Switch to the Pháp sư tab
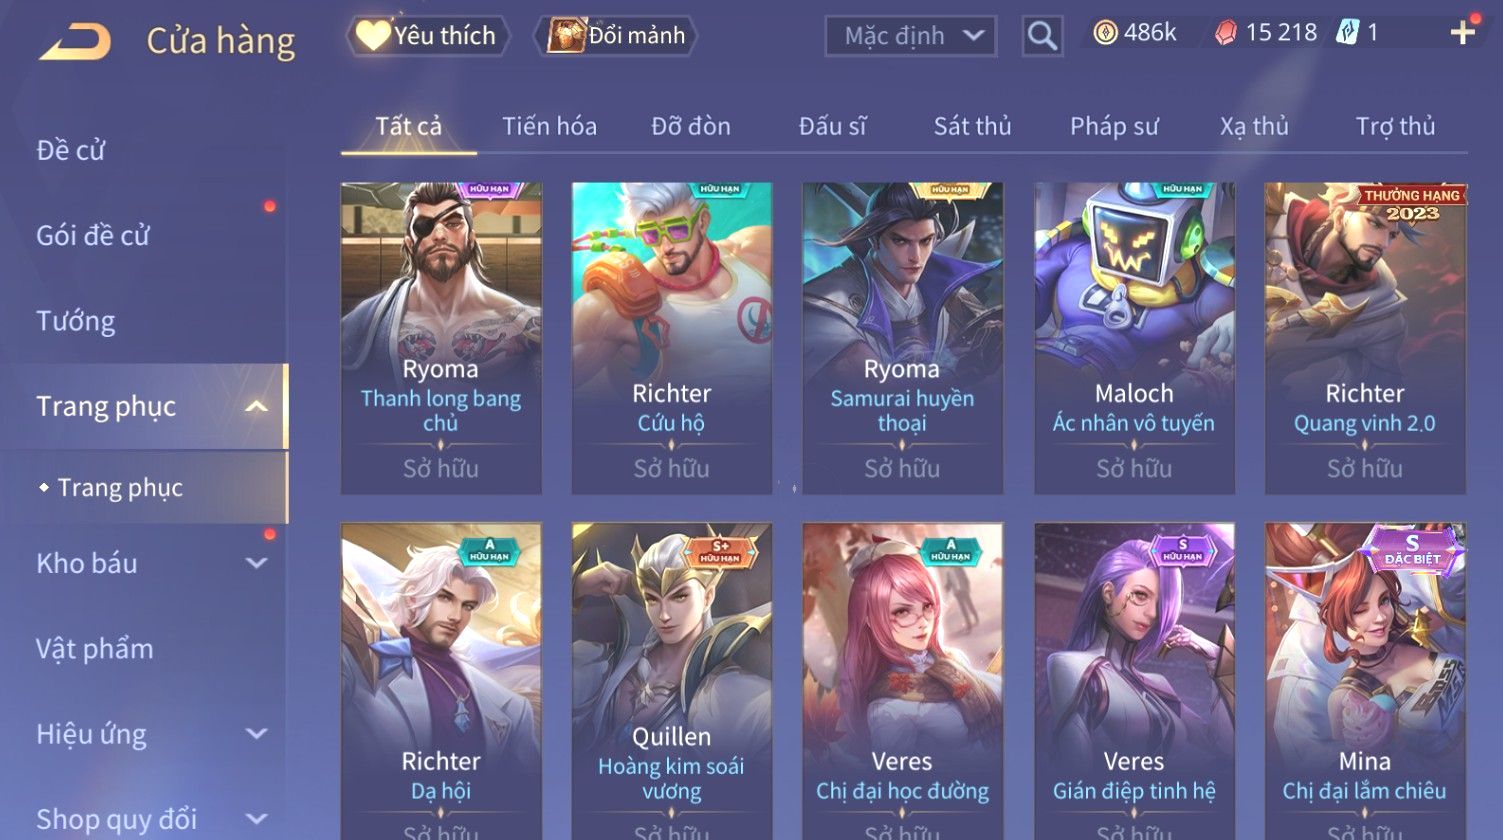The height and width of the screenshot is (840, 1503). pos(1114,126)
